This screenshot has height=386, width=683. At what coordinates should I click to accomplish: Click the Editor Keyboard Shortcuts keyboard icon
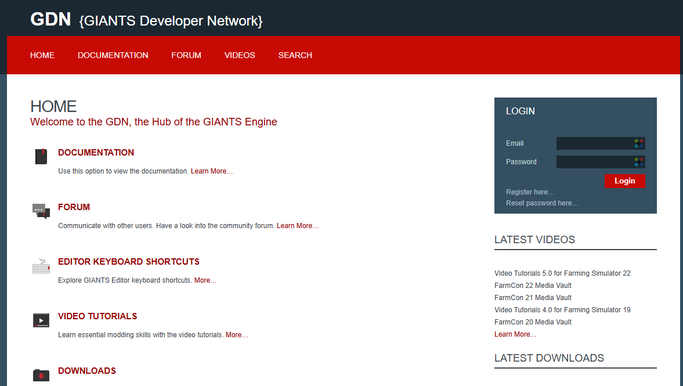tap(41, 266)
